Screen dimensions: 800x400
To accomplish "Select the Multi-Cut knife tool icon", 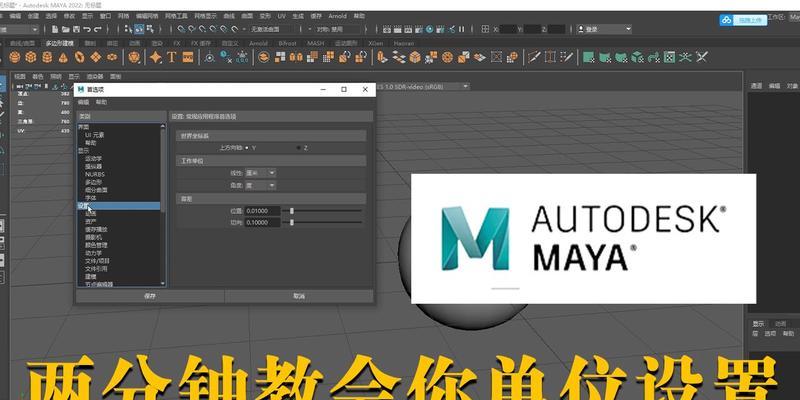I will pos(534,57).
